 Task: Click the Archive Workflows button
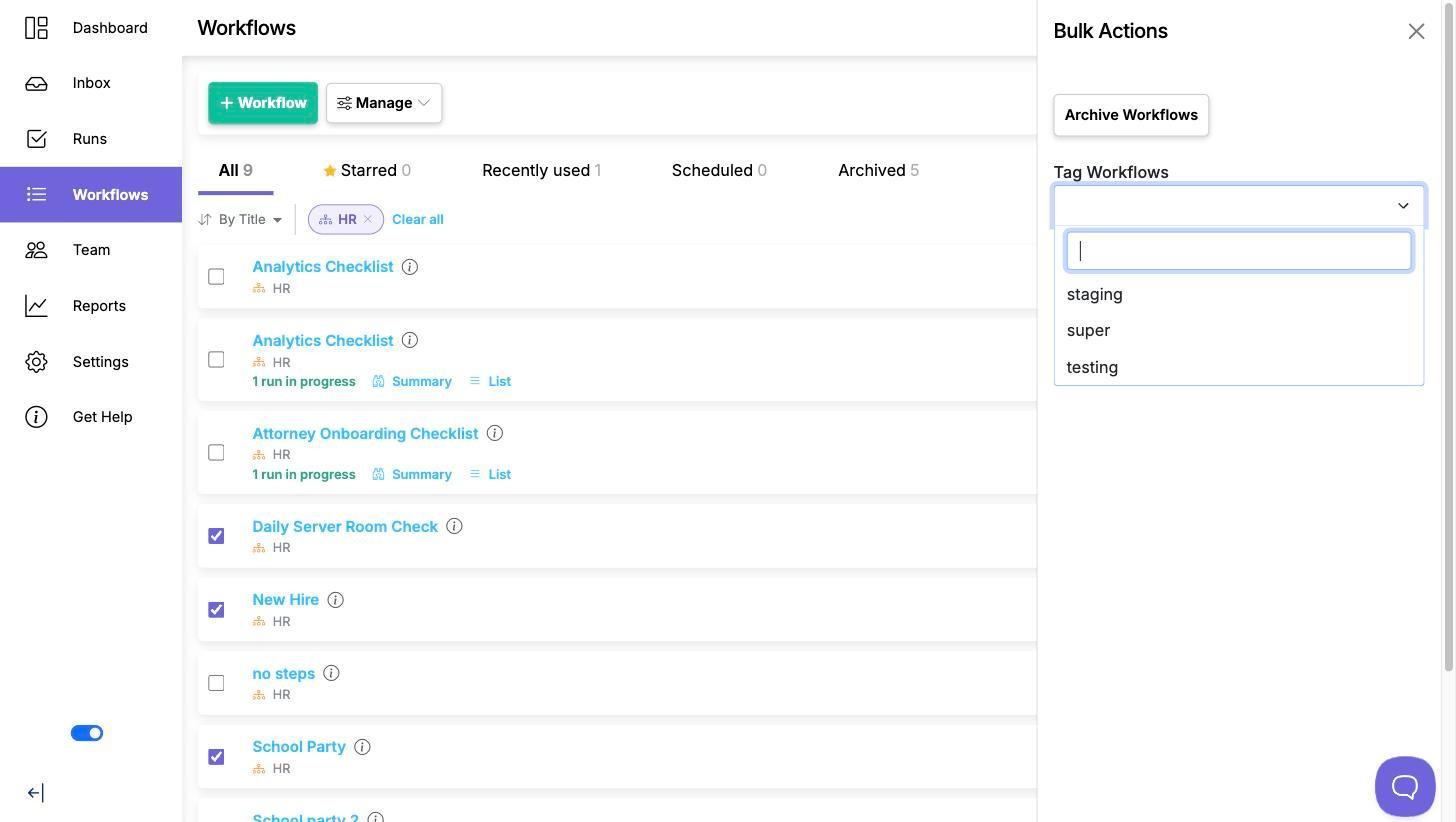1131,115
